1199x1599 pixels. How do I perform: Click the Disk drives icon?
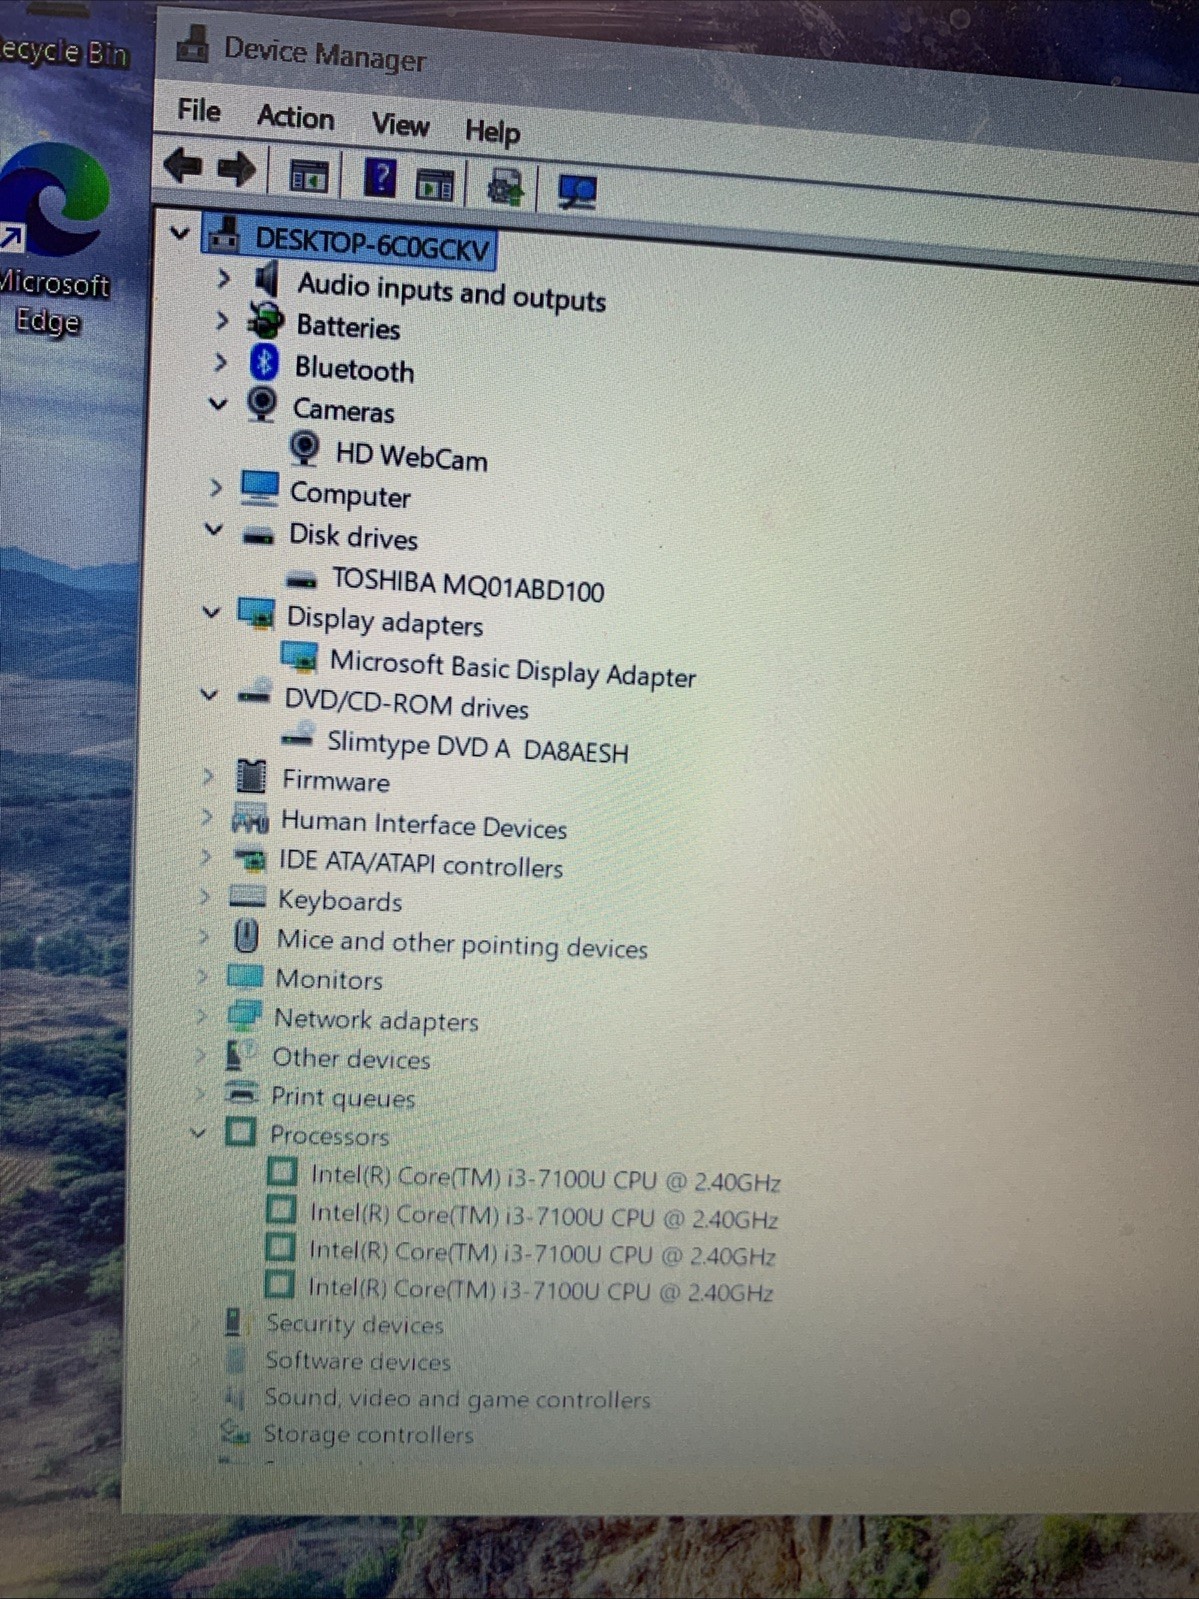pyautogui.click(x=258, y=537)
